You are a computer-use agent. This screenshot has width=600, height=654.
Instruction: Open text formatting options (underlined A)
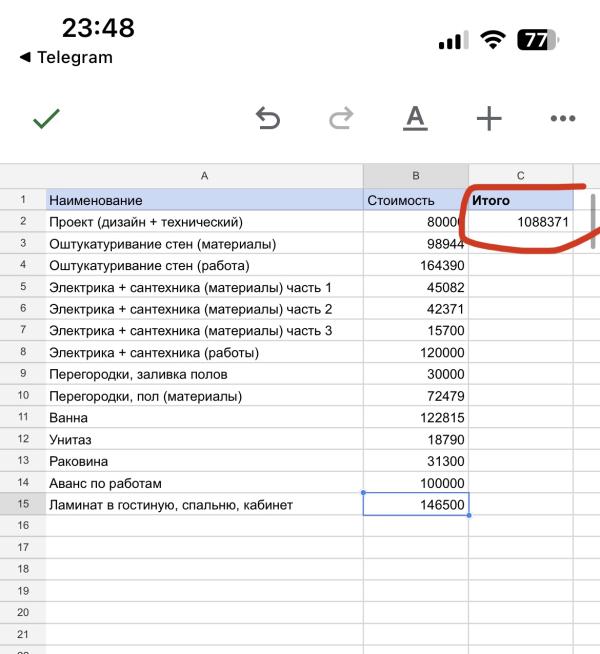[415, 119]
